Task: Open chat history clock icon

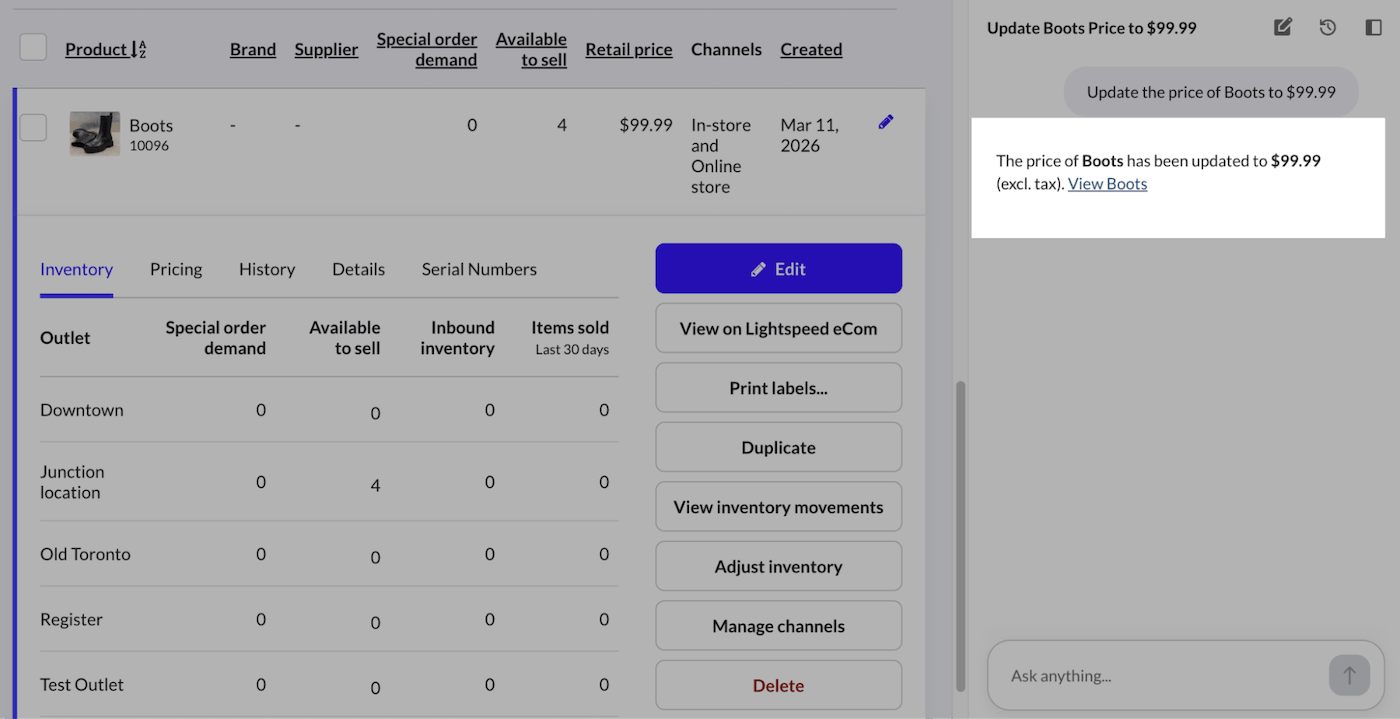Action: pyautogui.click(x=1328, y=28)
